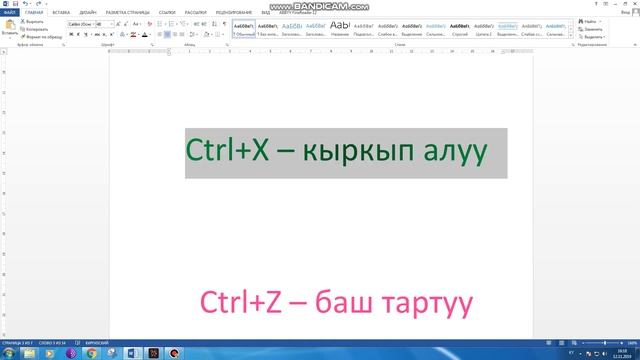Collapse the ribbon with the arrow
The image size is (640, 360).
coord(635,44)
